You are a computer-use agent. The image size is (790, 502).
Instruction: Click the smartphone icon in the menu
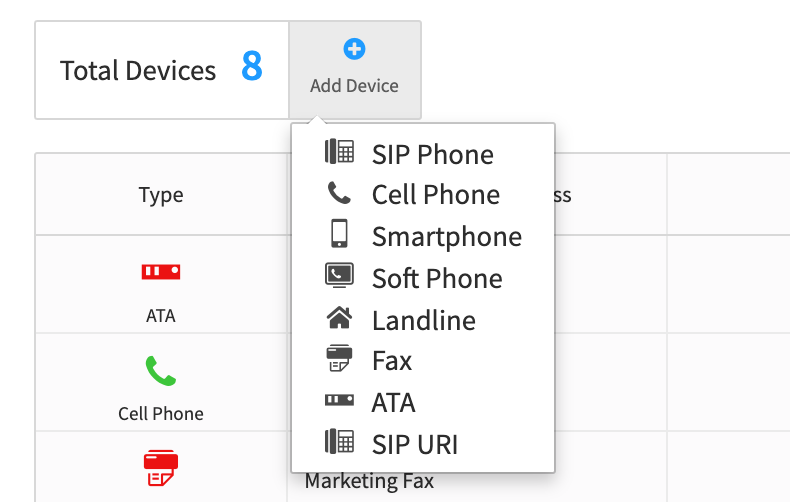(339, 233)
